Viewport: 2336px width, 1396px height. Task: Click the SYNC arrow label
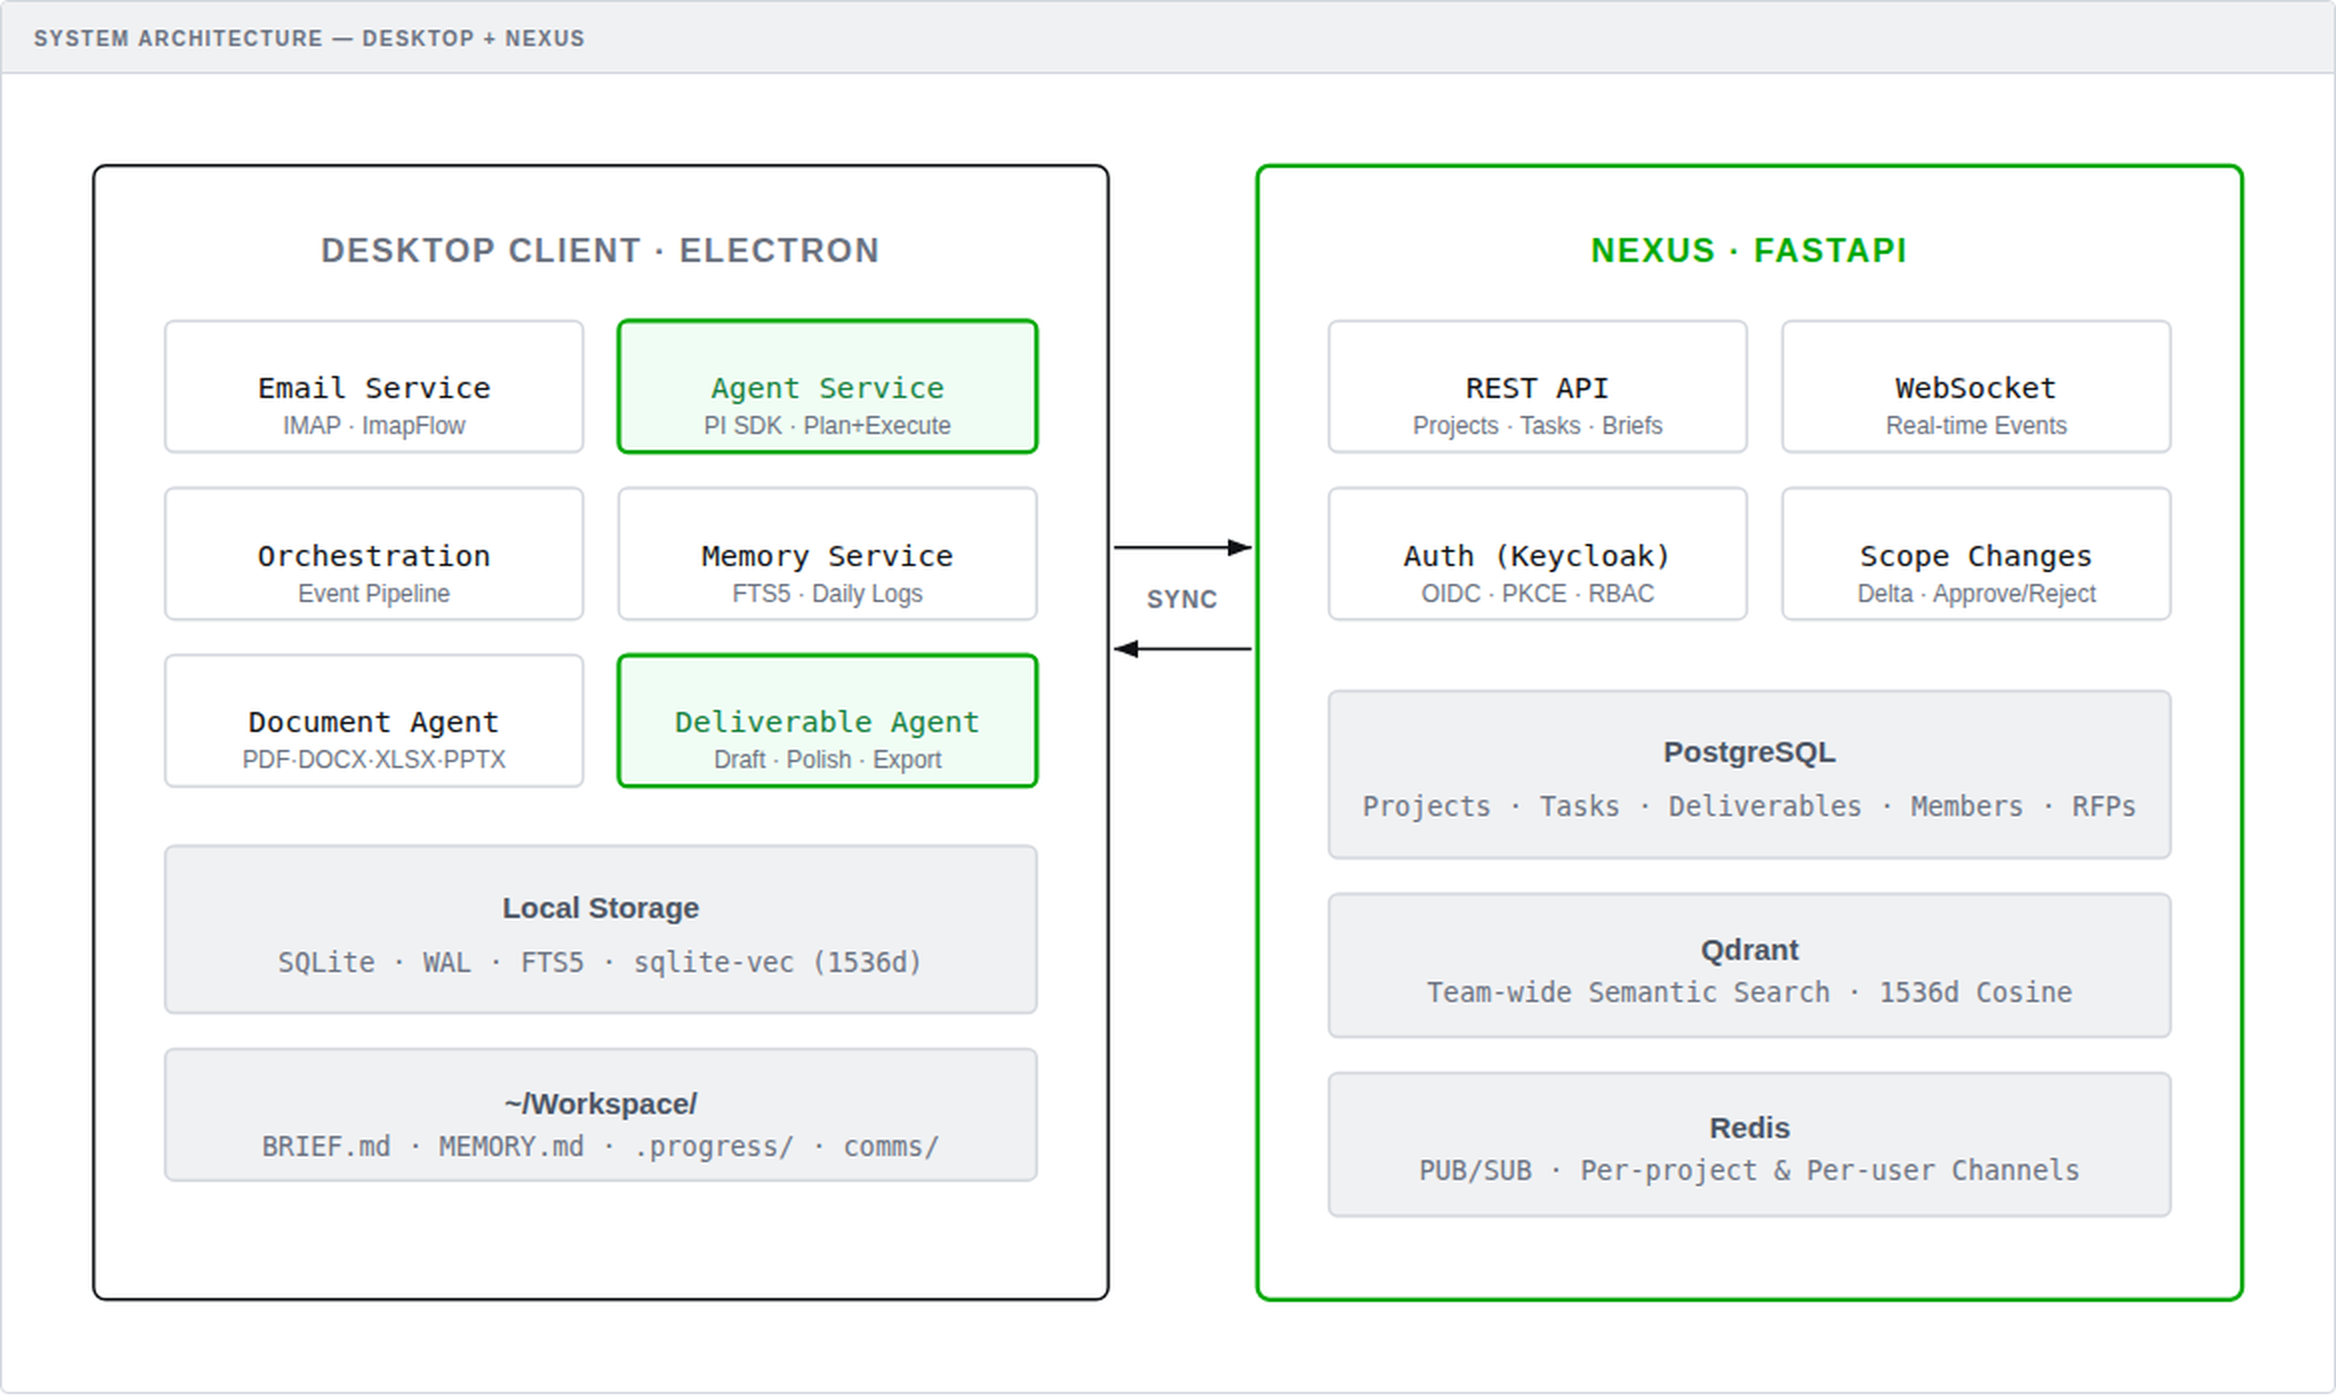1182,600
